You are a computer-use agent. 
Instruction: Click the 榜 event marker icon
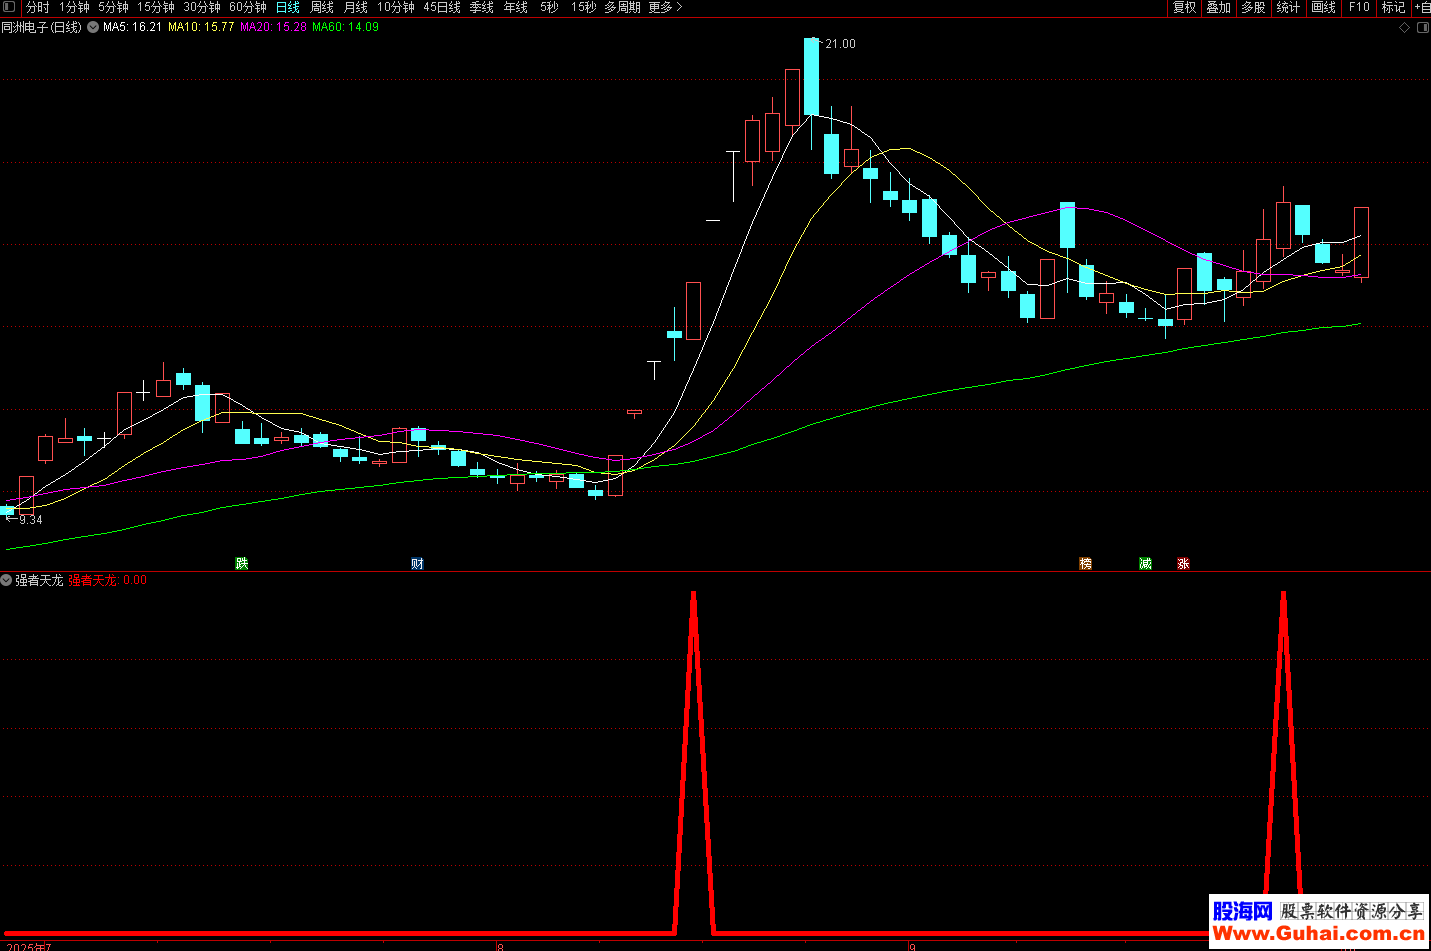[1085, 564]
